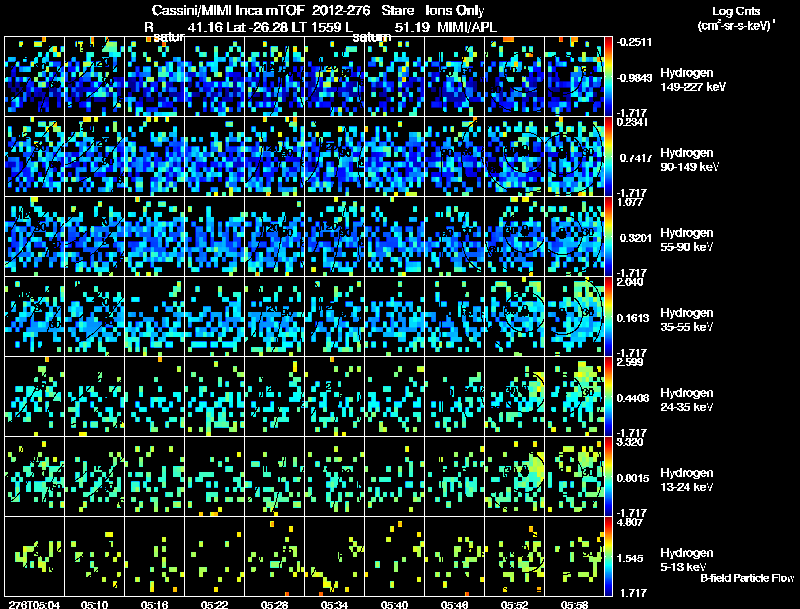Select the 'Hydrogen 5-13 keV' row label
Viewport: 800px width, 609px height.
click(x=687, y=560)
